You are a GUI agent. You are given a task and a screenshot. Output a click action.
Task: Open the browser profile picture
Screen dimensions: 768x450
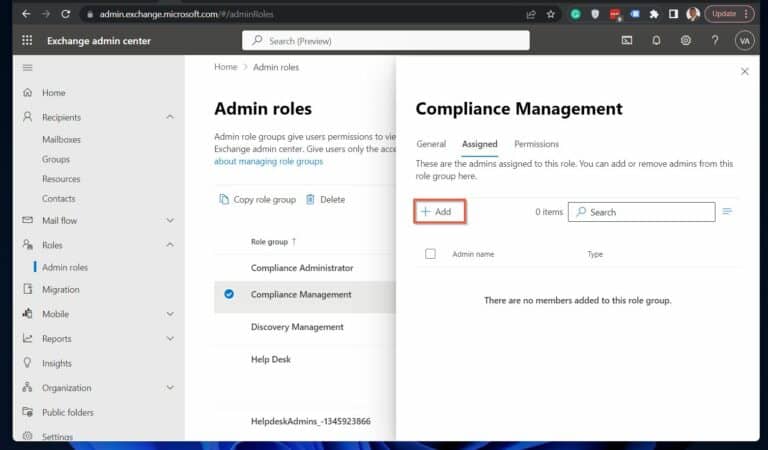click(x=693, y=14)
